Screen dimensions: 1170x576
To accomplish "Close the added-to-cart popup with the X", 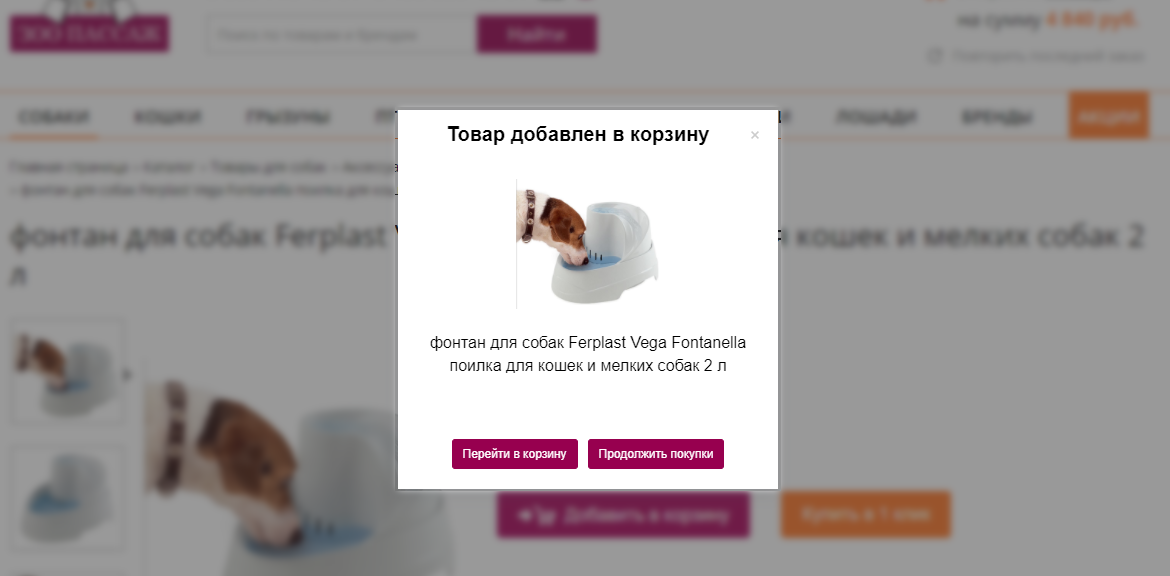I will click(754, 135).
